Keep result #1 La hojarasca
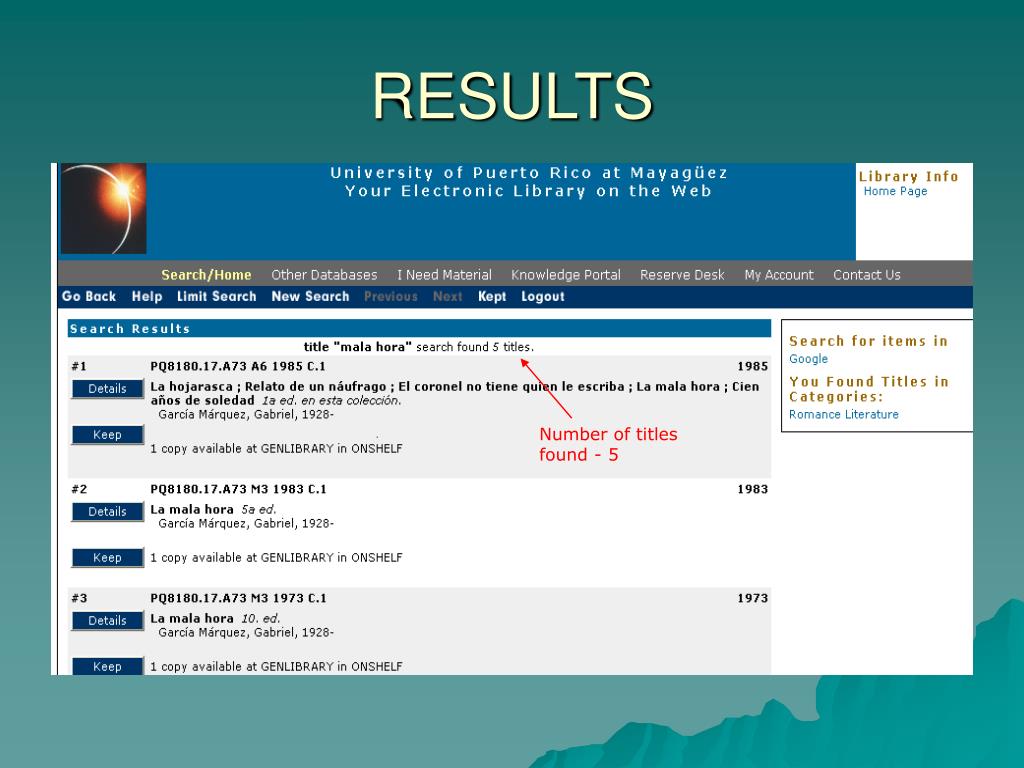Screen dimensions: 1024x768 [107, 435]
